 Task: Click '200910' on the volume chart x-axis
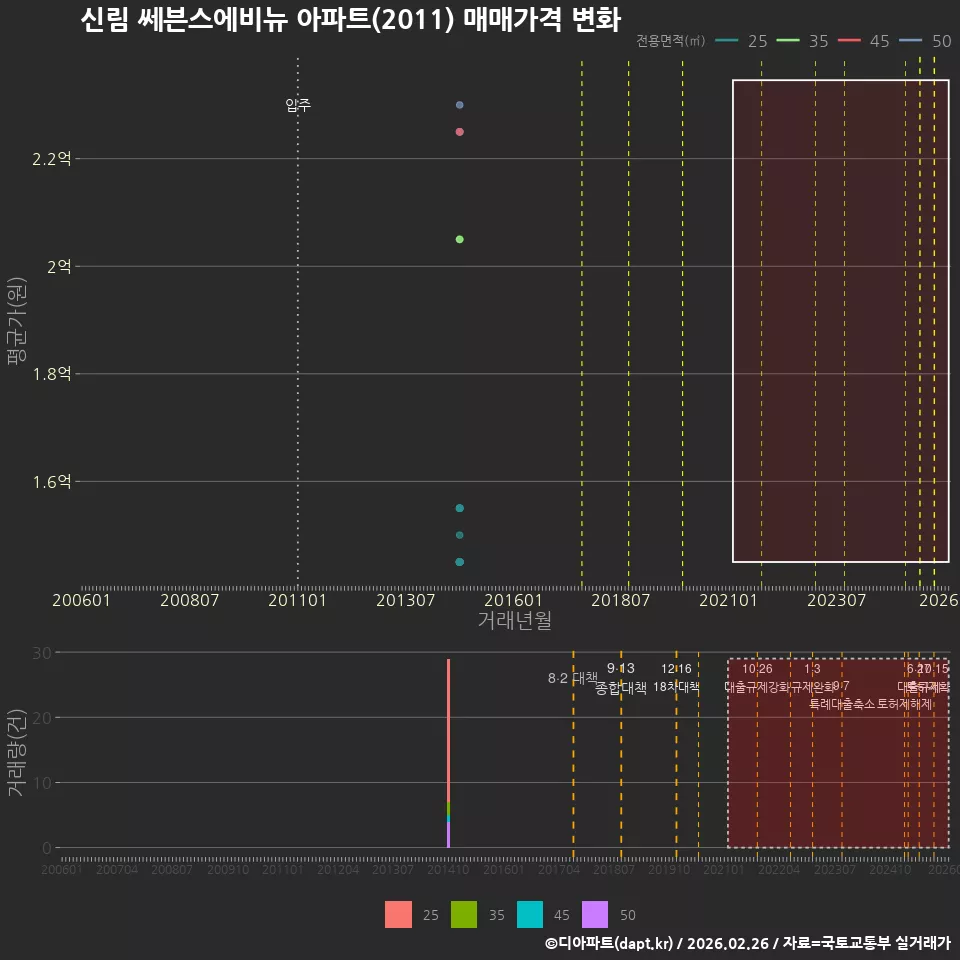pos(228,869)
